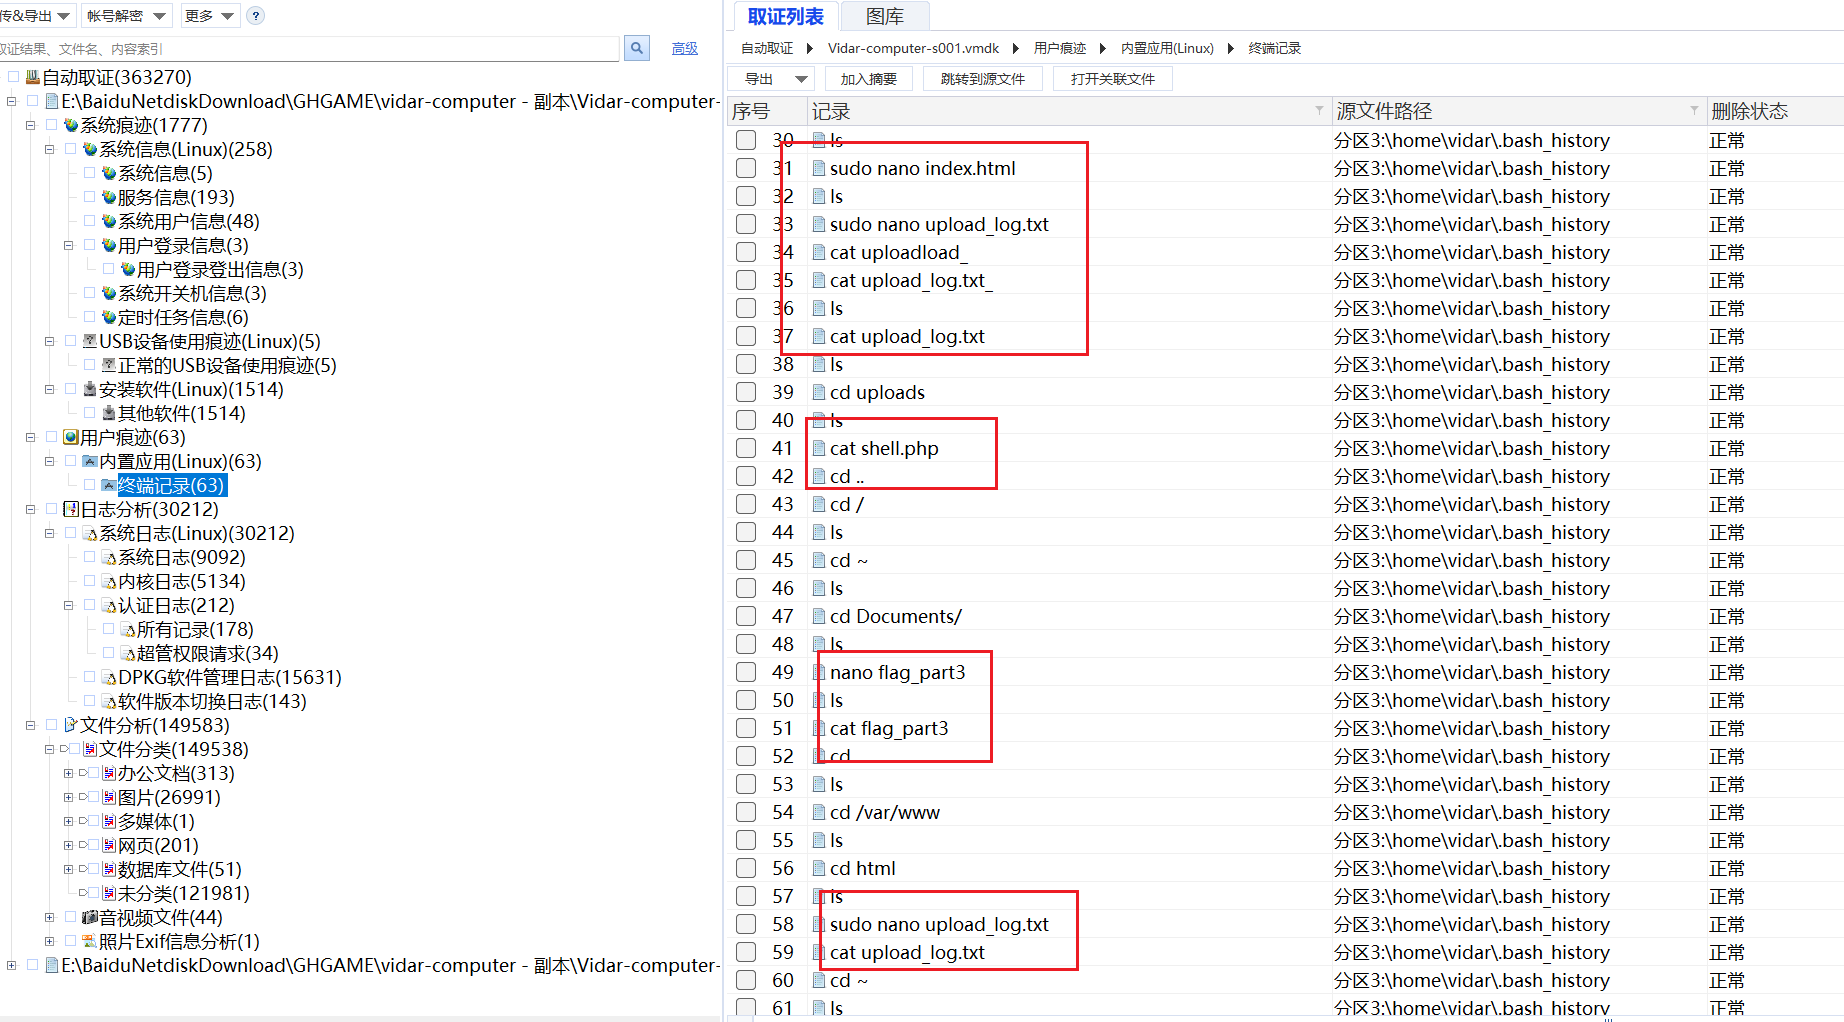This screenshot has width=1844, height=1022.
Task: Expand the 音视频文件(44) node
Action: (x=49, y=917)
